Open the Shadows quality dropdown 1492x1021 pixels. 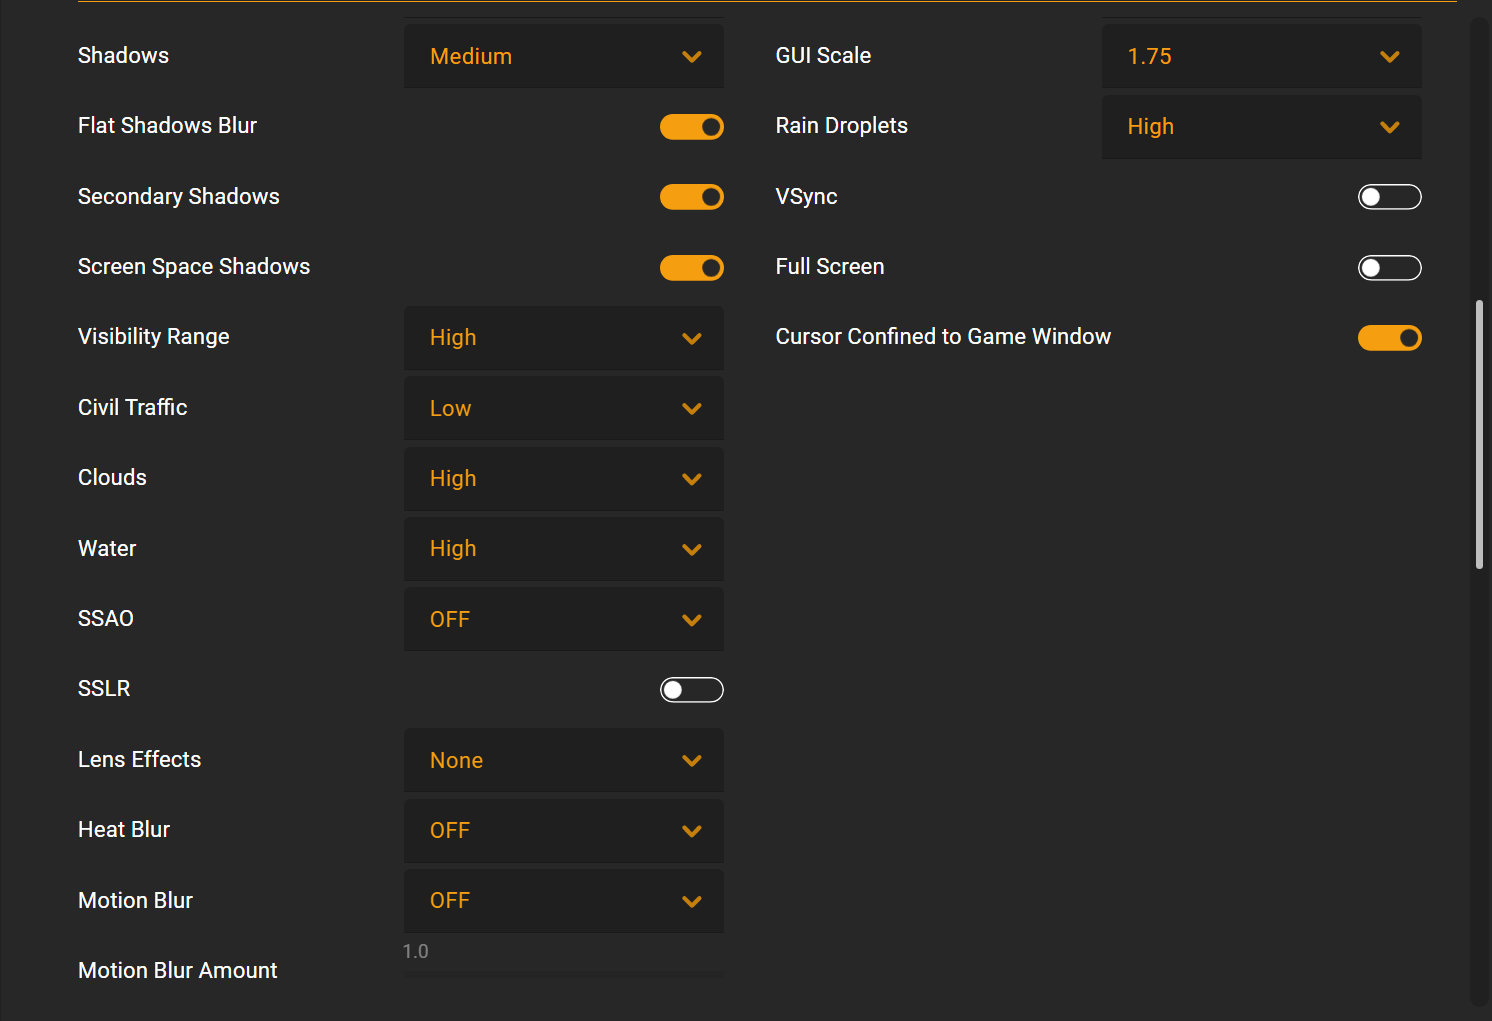[x=563, y=56]
